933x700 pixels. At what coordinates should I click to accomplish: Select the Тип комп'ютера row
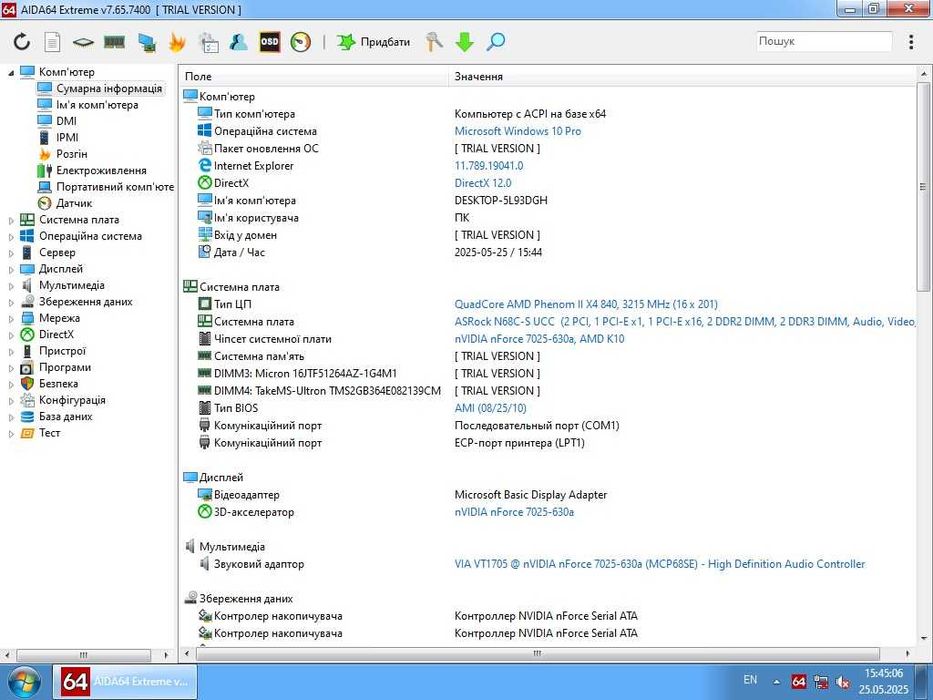click(x=547, y=114)
